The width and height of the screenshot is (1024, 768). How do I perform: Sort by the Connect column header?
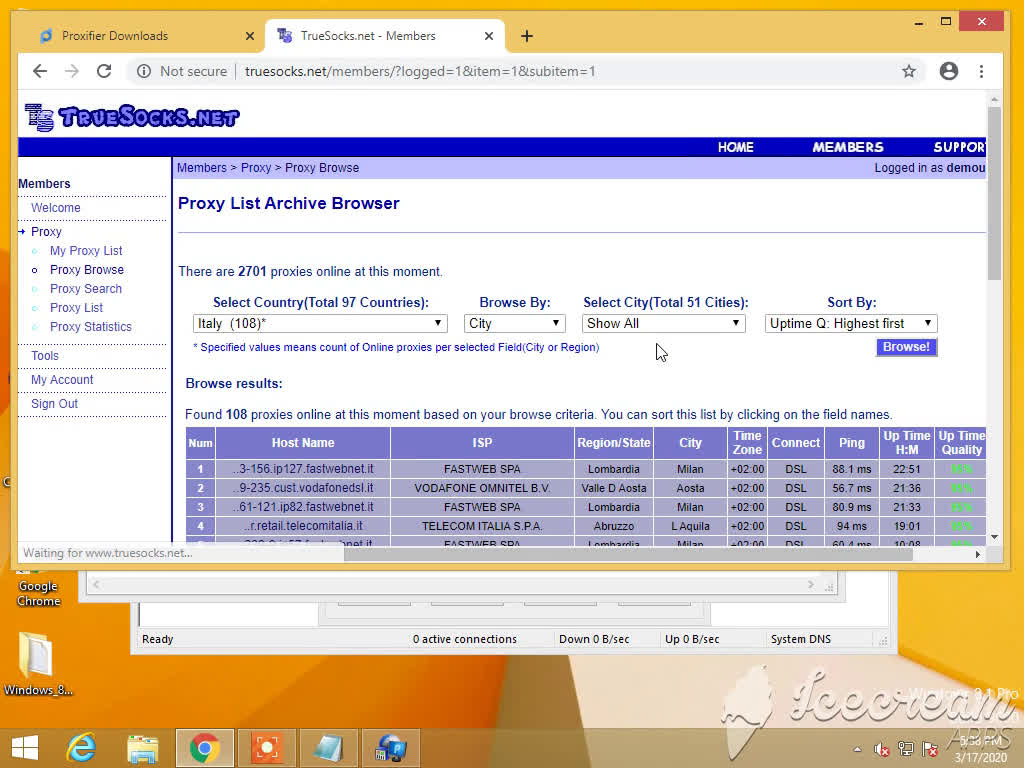(795, 443)
